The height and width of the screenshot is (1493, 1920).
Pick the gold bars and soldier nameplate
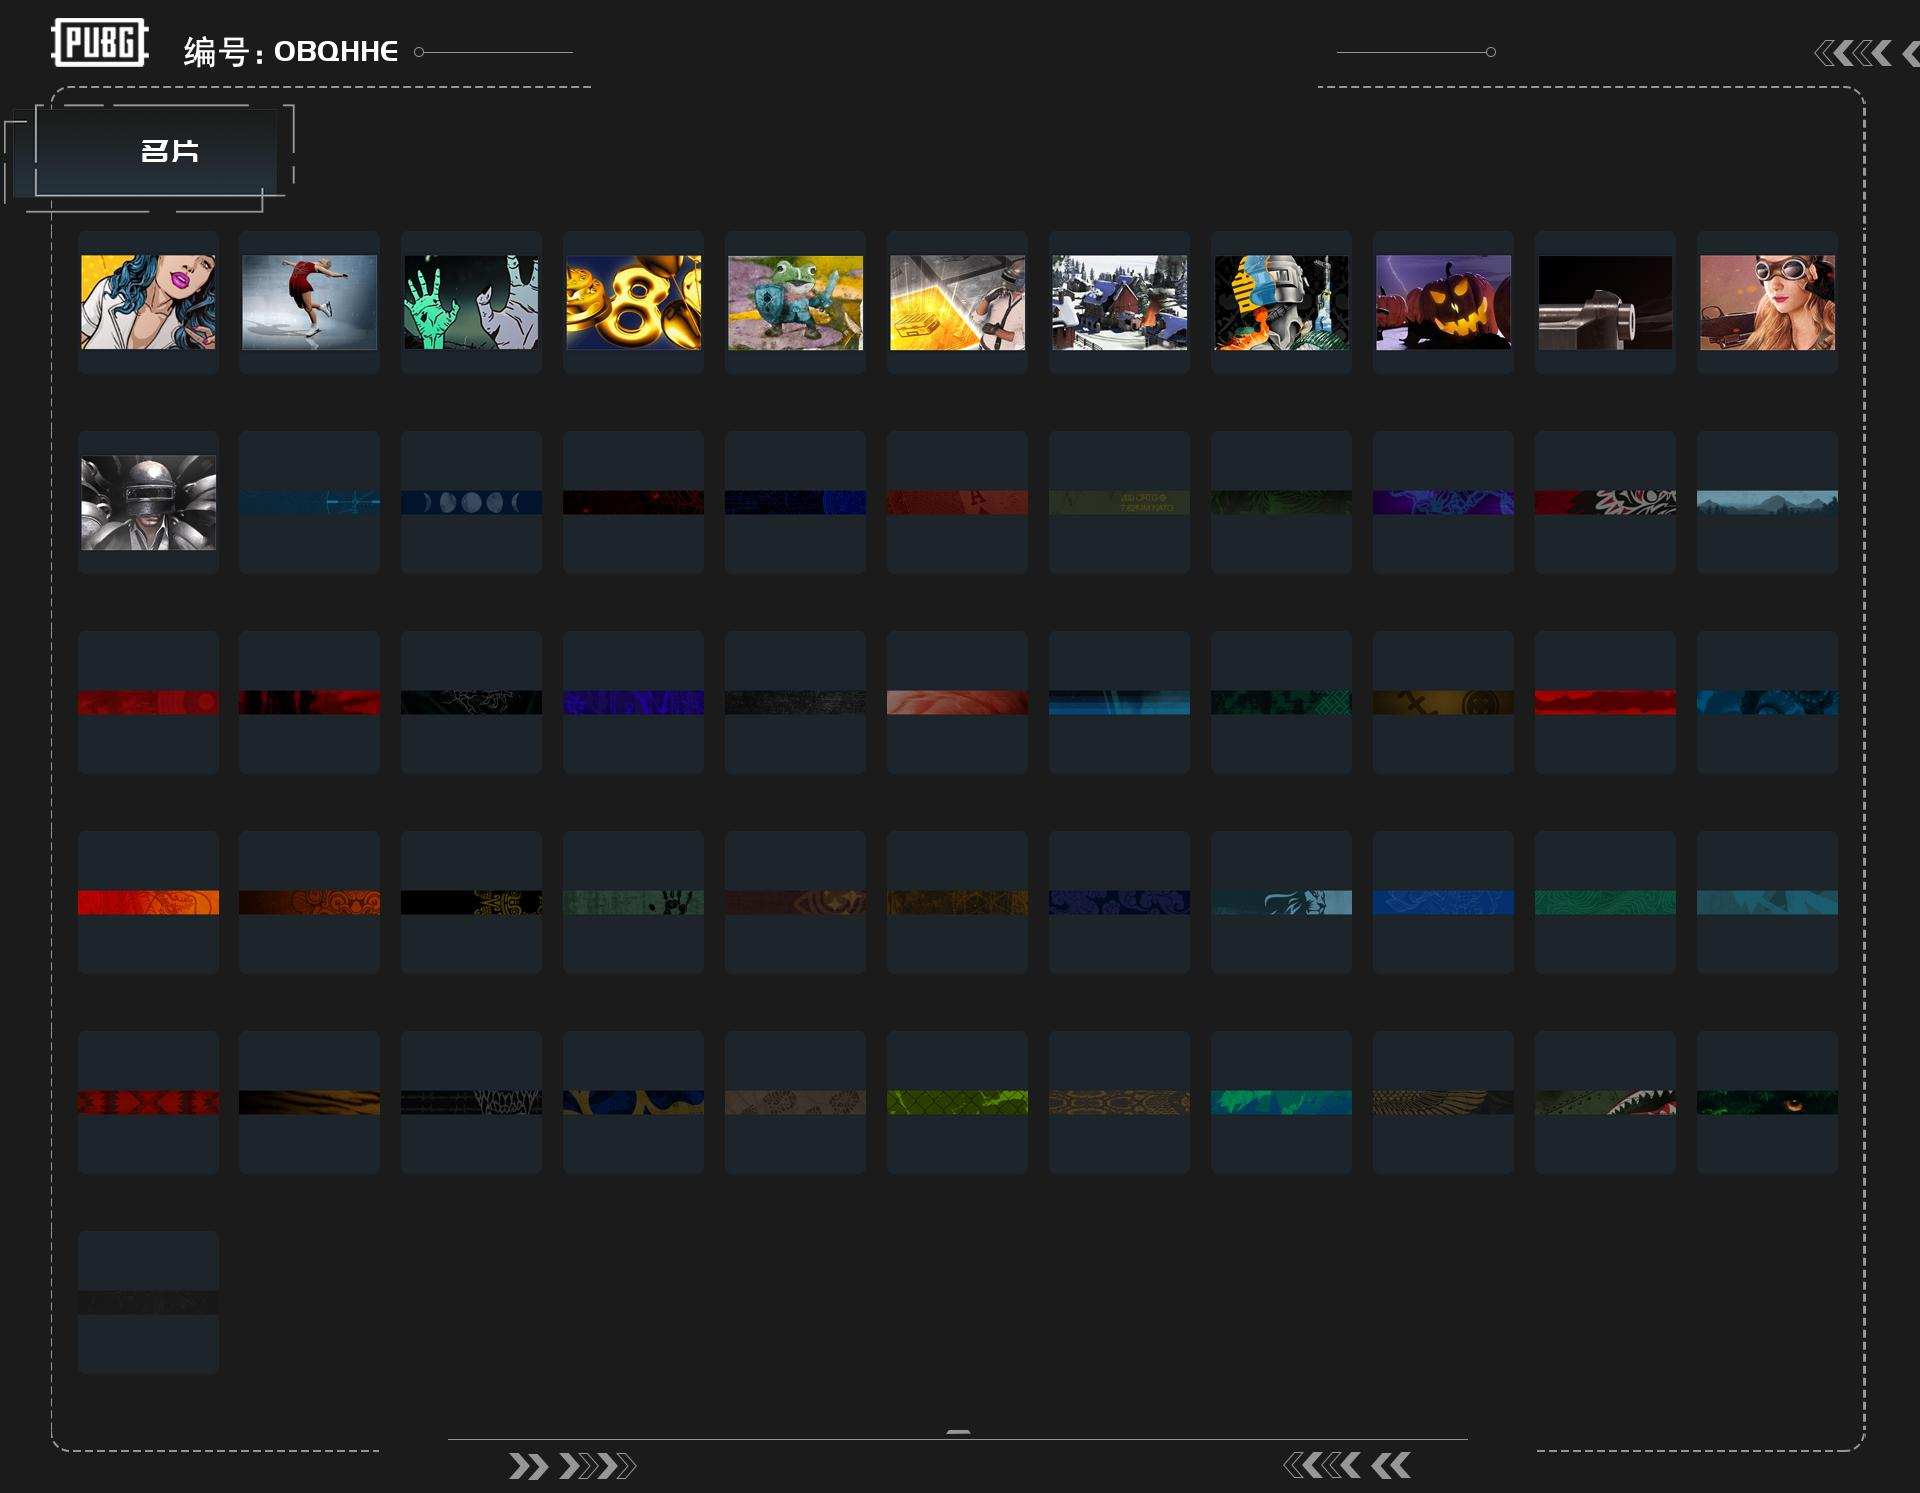[x=957, y=302]
